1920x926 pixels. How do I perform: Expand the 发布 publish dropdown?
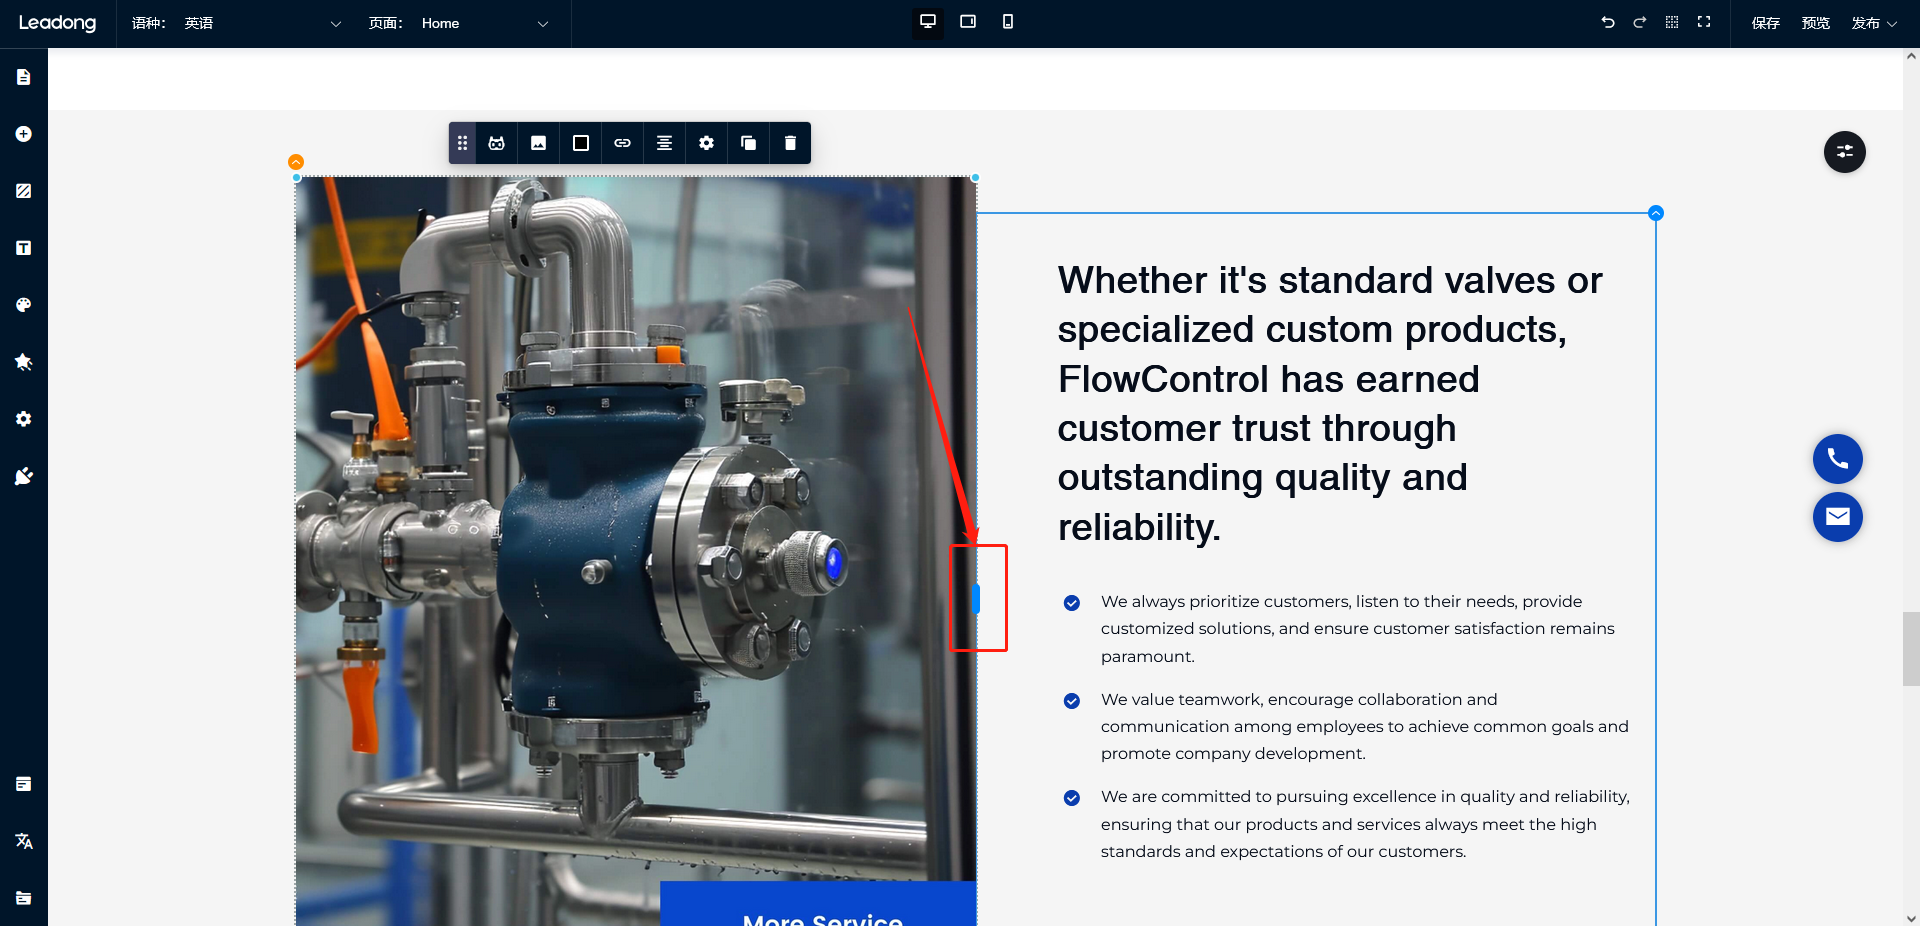pyautogui.click(x=1874, y=23)
